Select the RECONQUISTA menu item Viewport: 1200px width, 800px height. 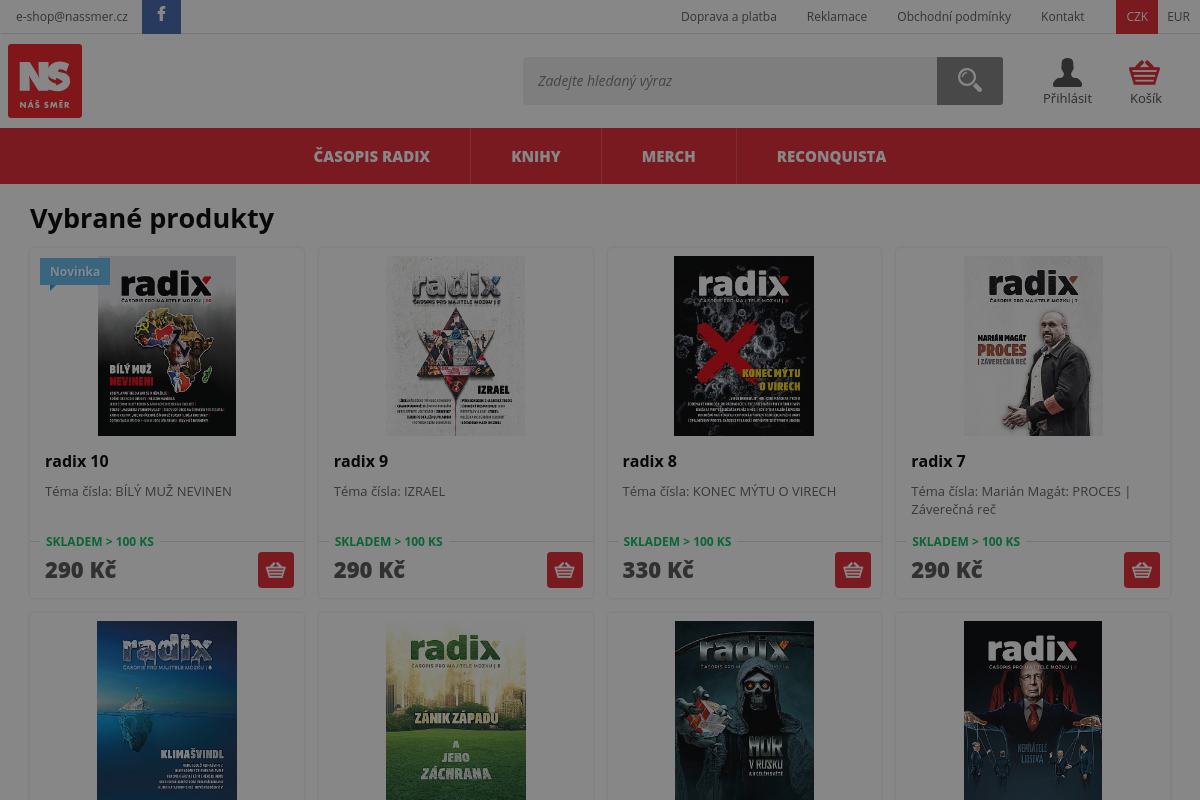coord(831,156)
